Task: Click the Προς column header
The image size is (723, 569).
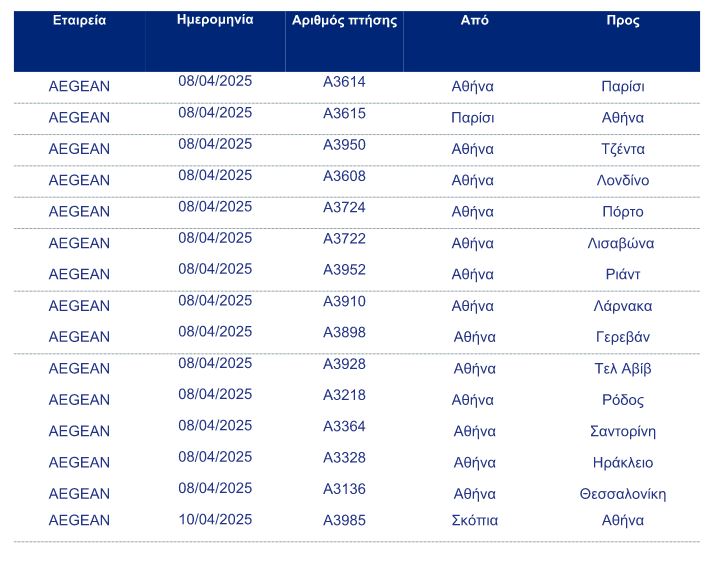Action: click(x=623, y=21)
